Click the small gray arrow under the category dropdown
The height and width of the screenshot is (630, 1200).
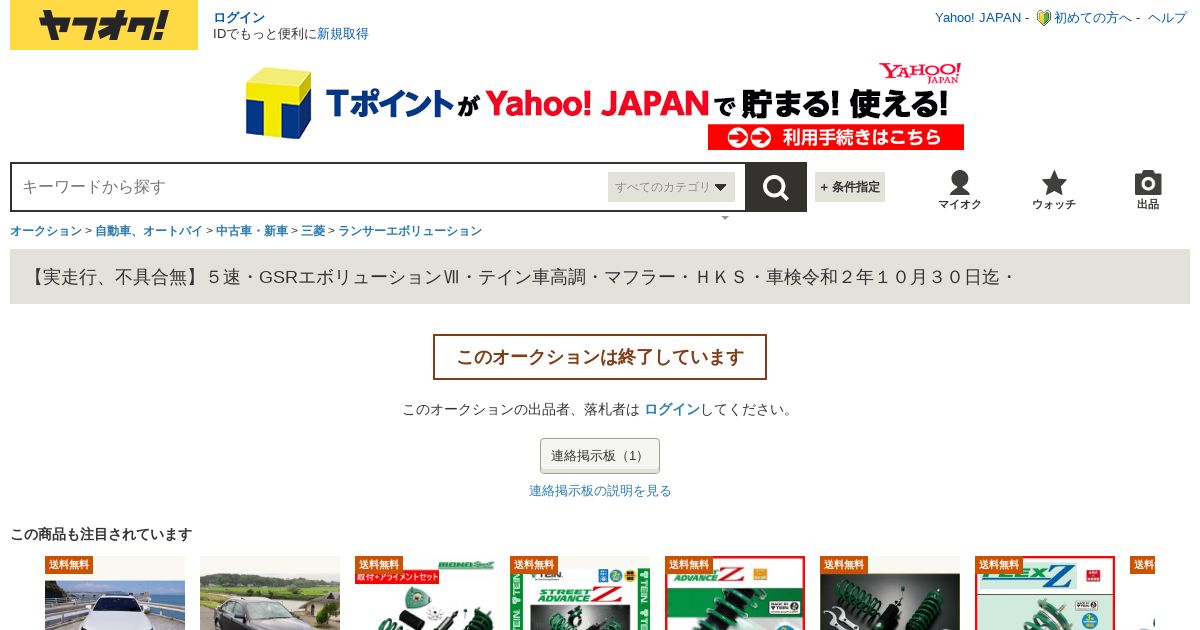point(725,217)
